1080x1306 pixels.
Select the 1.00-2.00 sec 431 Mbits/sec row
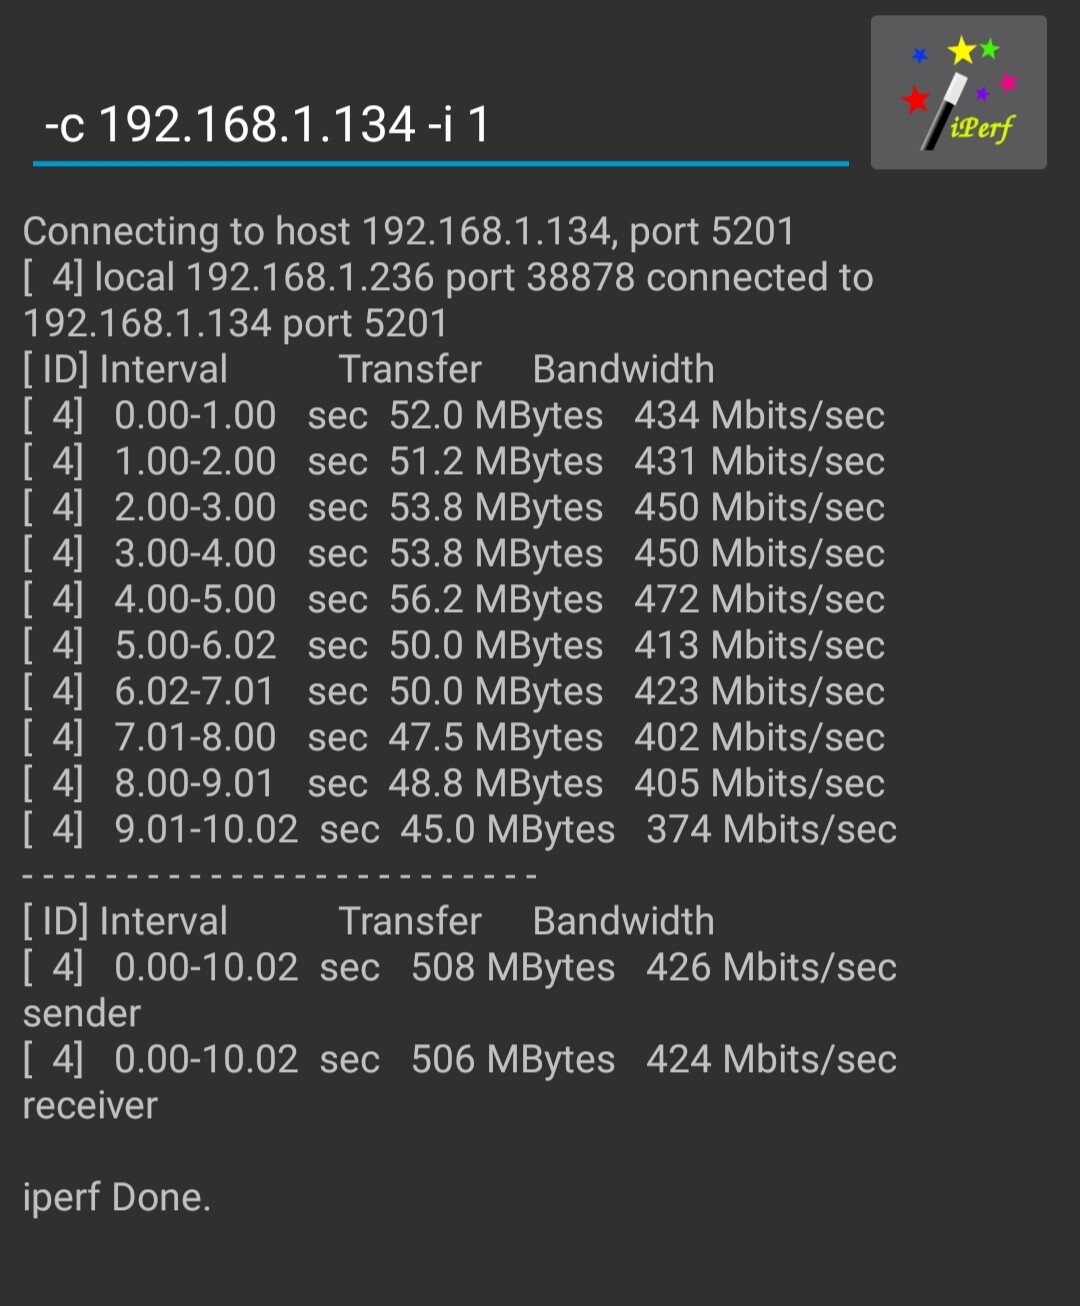click(454, 461)
